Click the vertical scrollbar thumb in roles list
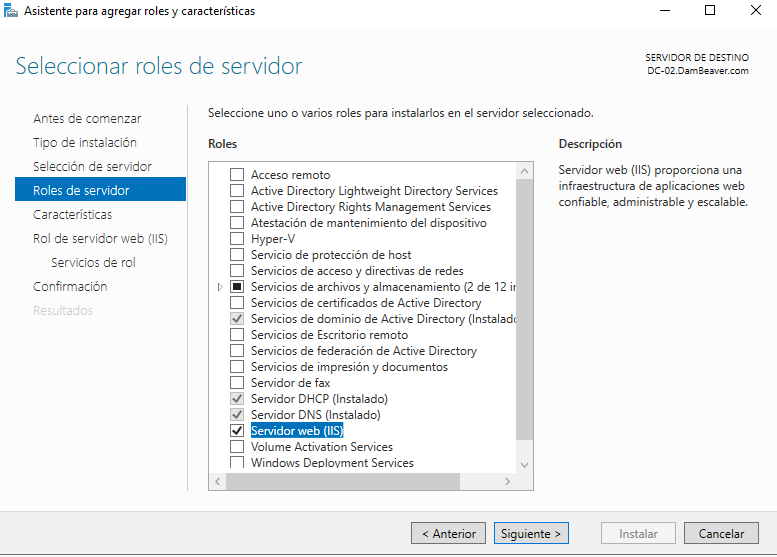The image size is (777, 557). coord(524,309)
